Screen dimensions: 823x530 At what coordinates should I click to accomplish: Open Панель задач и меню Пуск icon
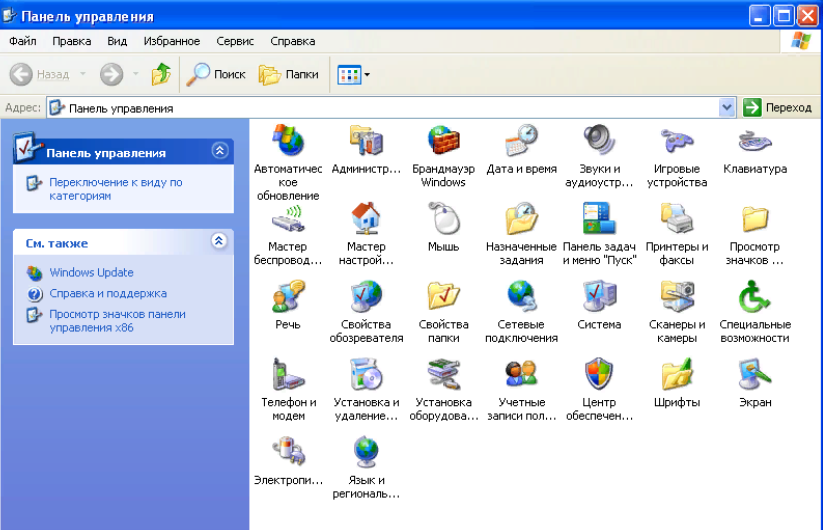coord(599,218)
